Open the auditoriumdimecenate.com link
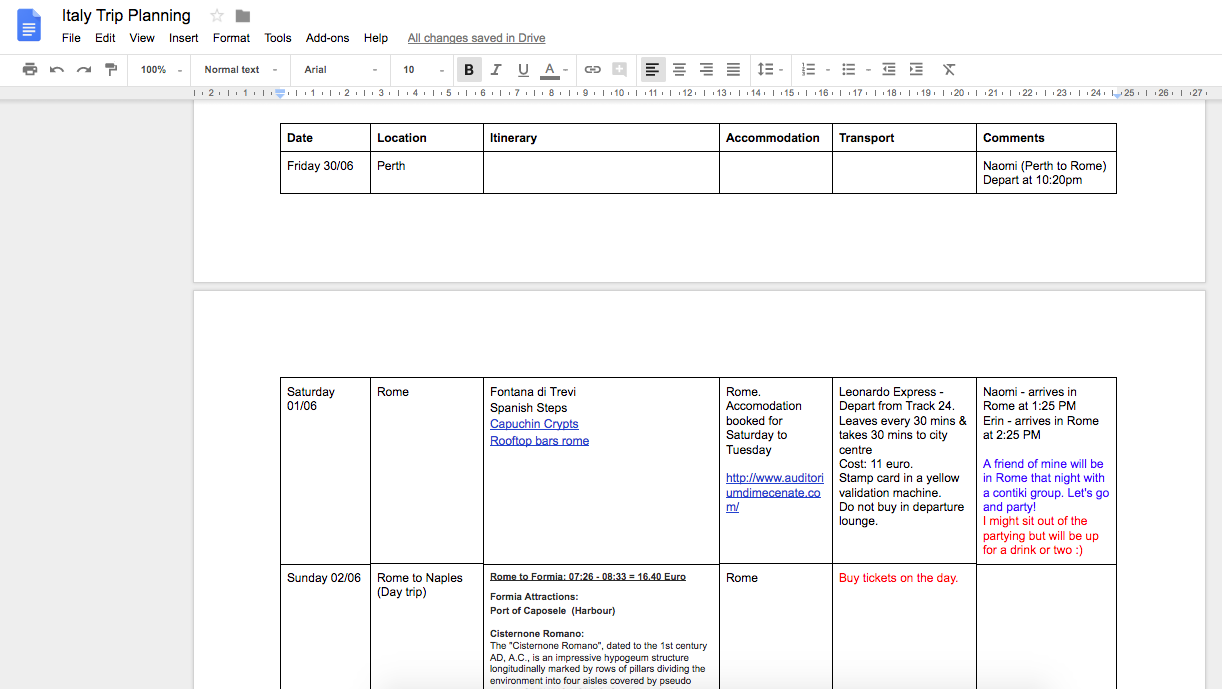This screenshot has height=689, width=1222. pyautogui.click(x=775, y=492)
